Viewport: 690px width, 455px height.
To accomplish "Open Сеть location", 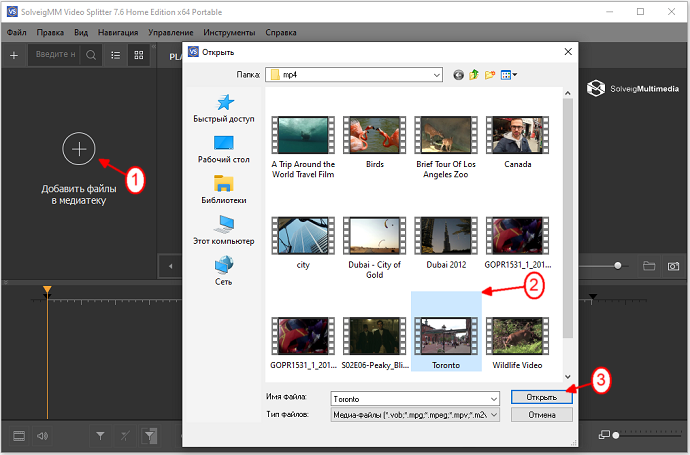I will point(224,271).
